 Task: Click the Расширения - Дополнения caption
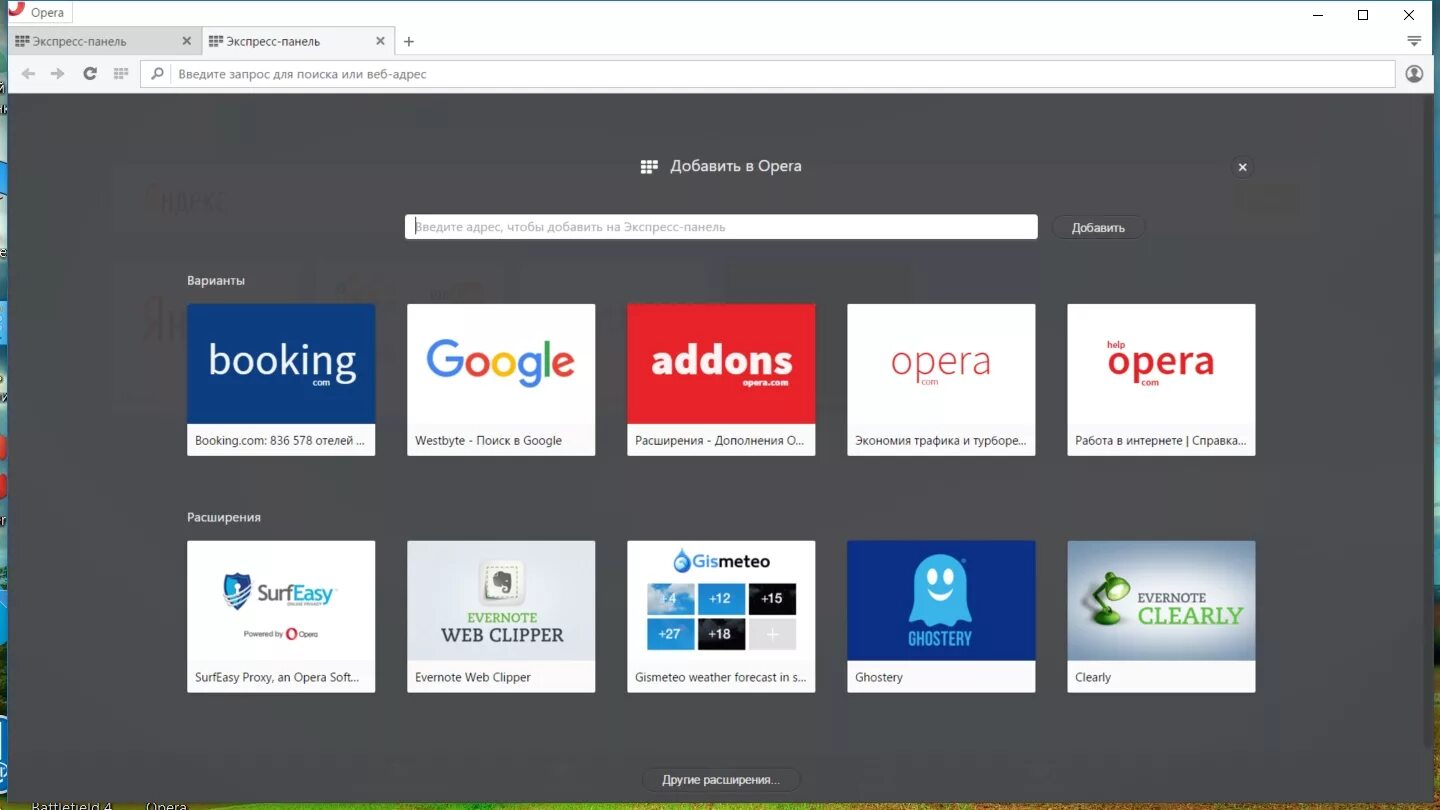720,440
